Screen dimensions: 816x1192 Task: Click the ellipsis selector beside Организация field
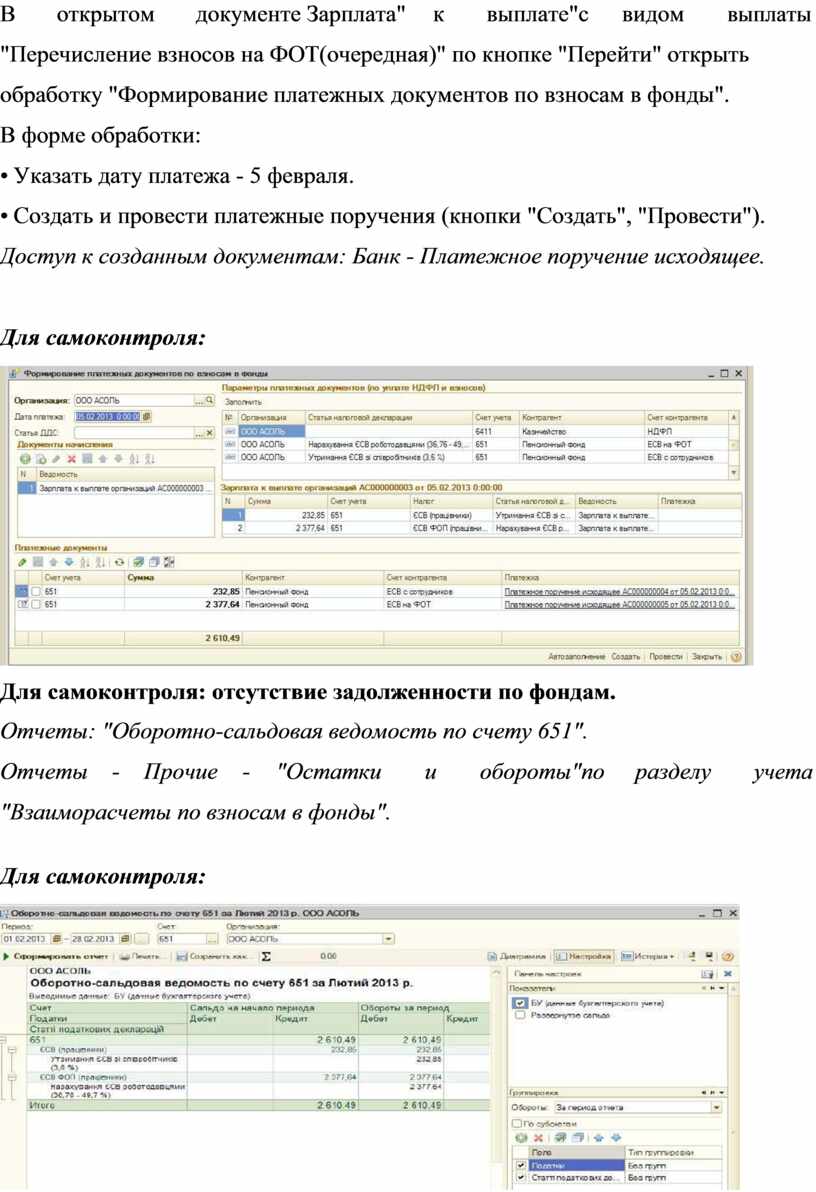tap(198, 400)
